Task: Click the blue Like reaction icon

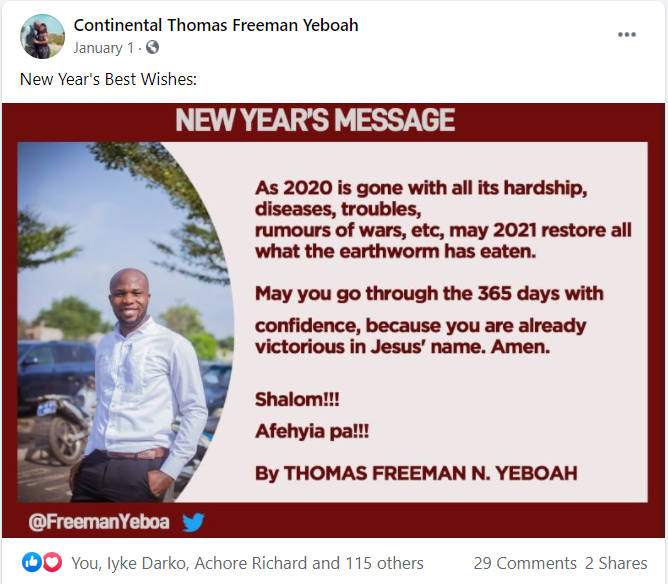Action: click(x=31, y=563)
